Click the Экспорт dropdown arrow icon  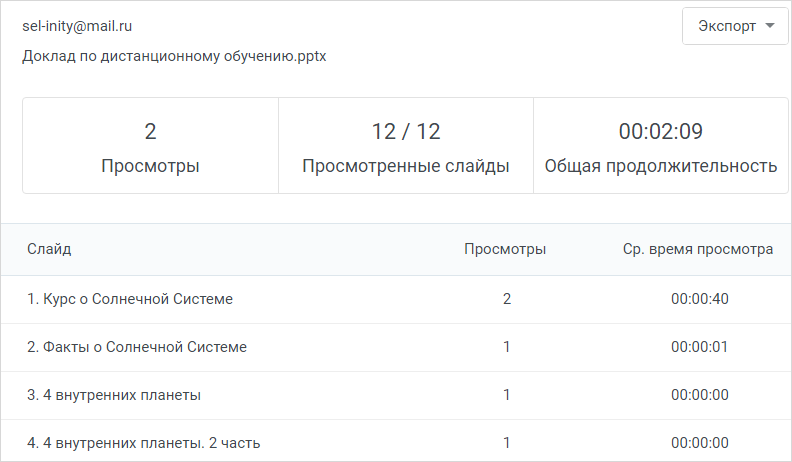pyautogui.click(x=770, y=26)
